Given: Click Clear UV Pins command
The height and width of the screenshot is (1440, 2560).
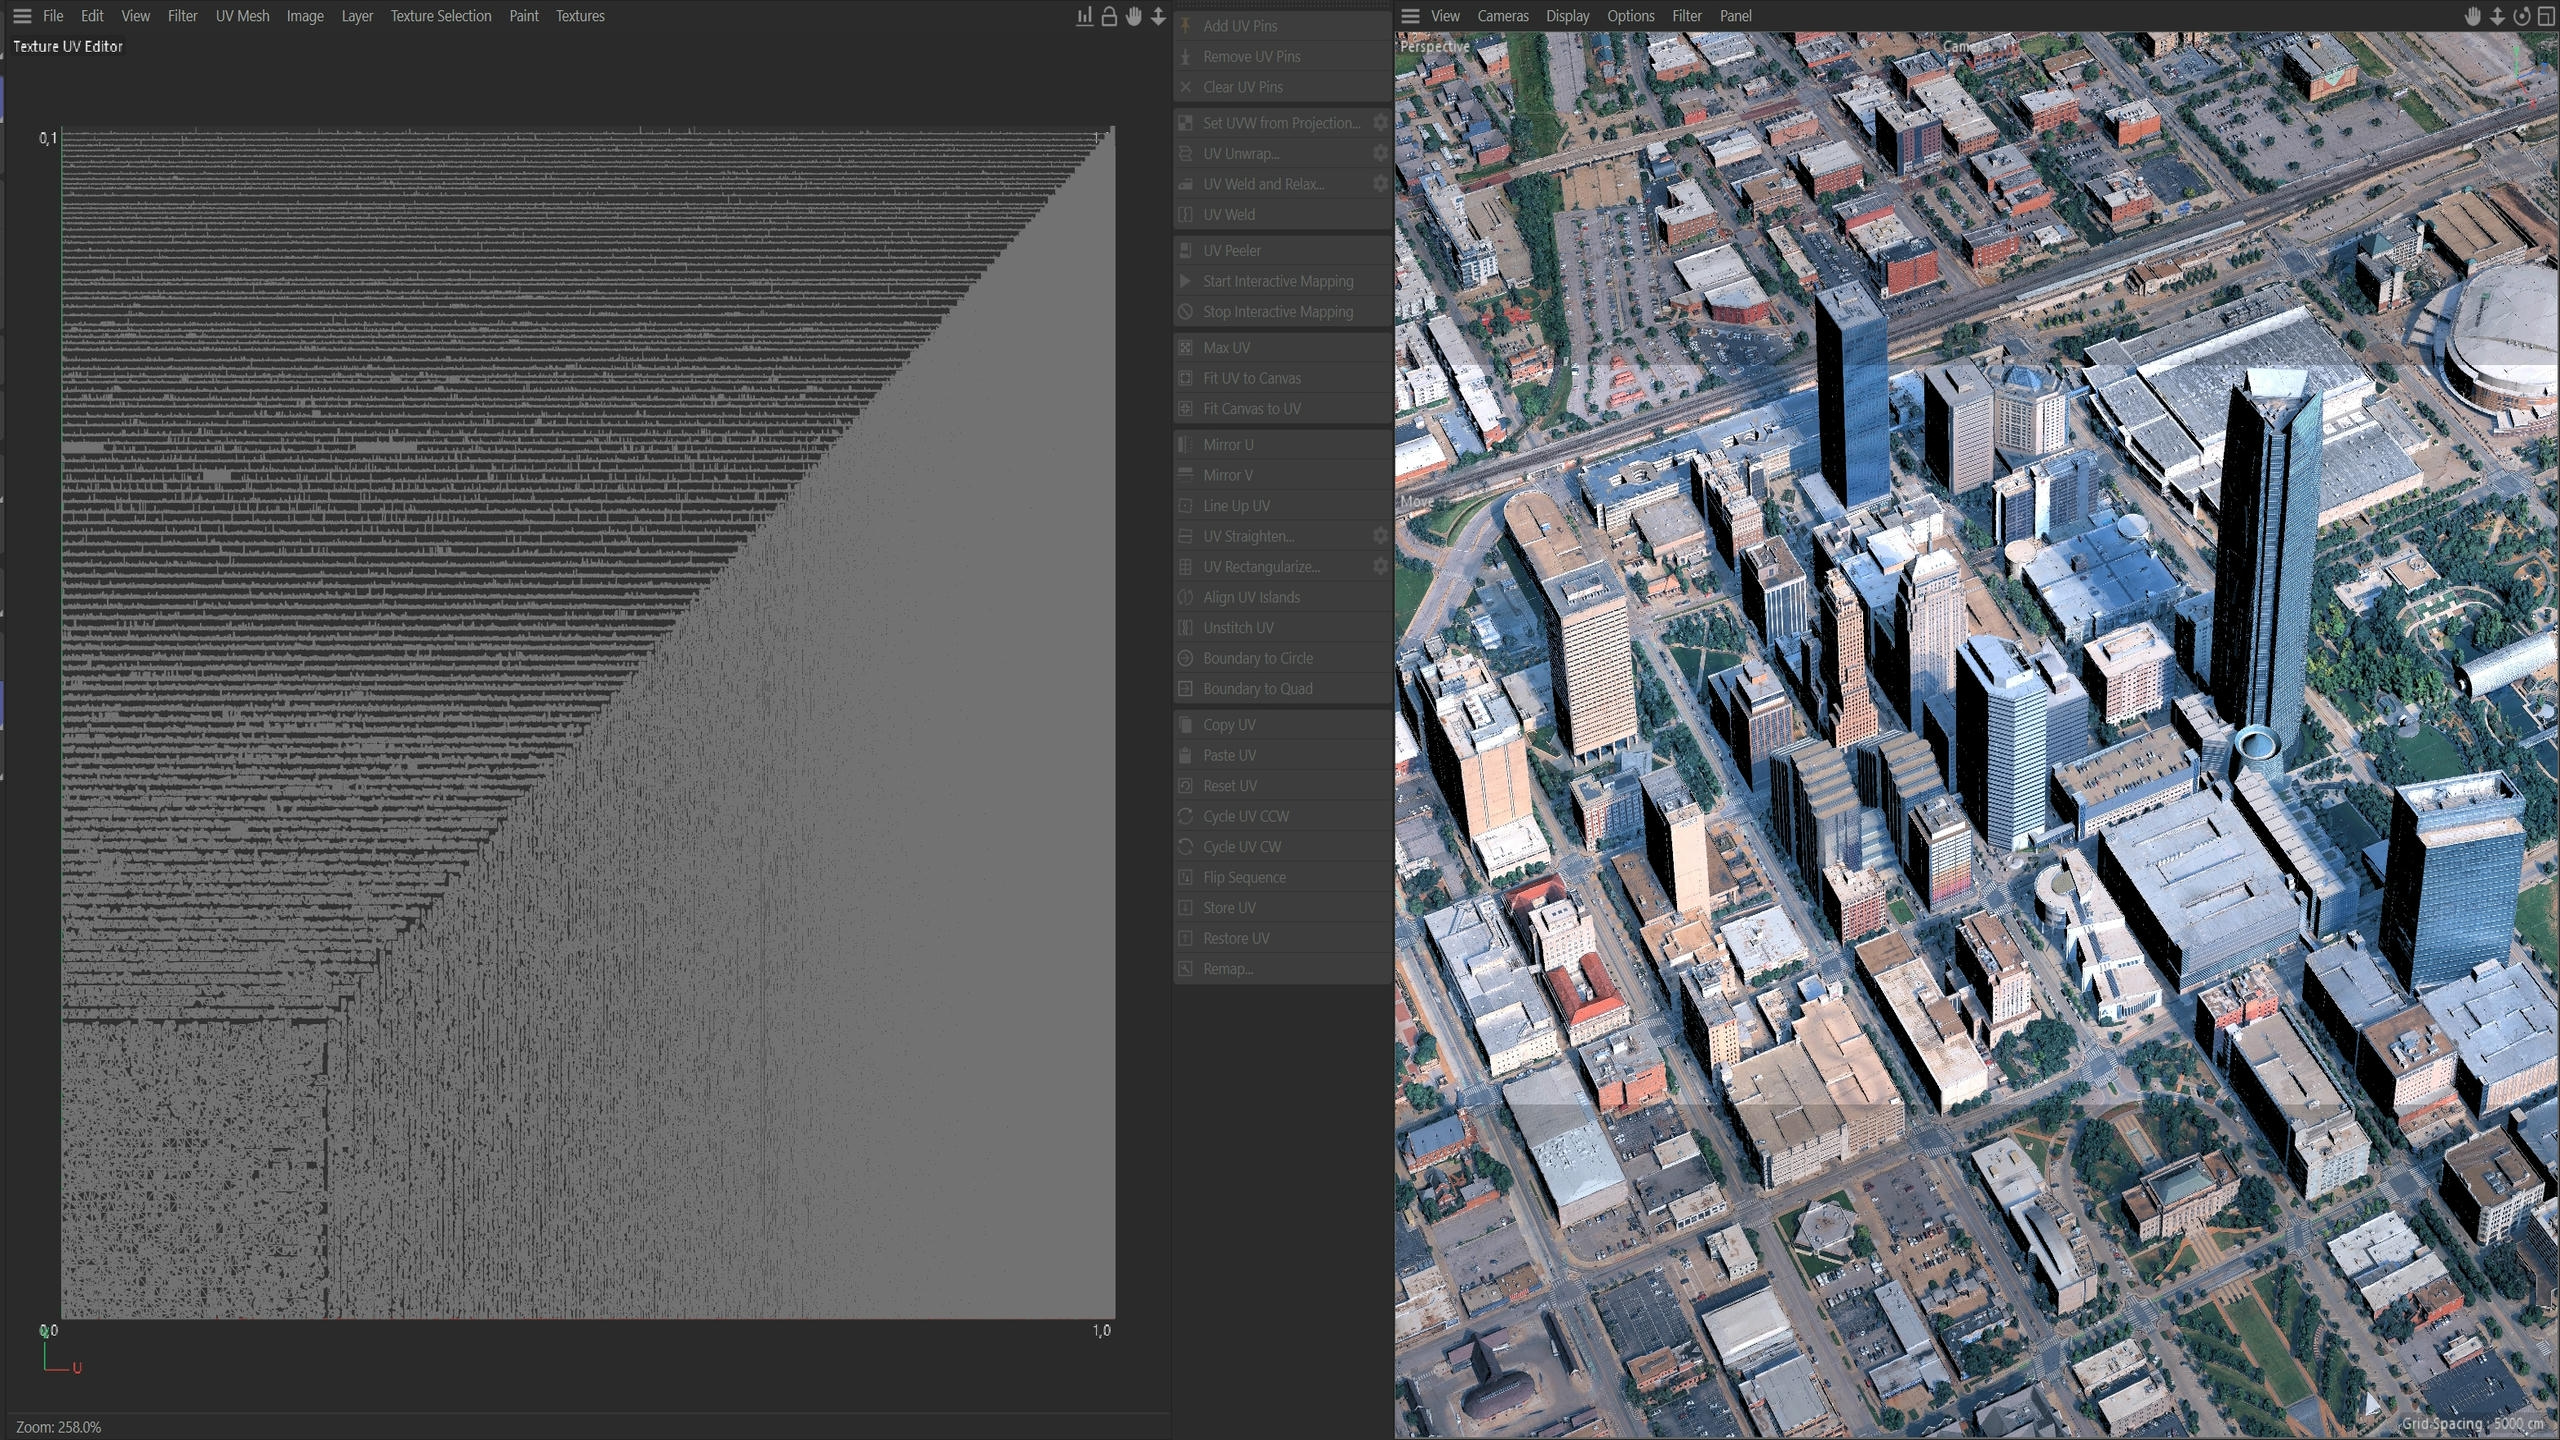Looking at the screenshot, I should click(1281, 87).
